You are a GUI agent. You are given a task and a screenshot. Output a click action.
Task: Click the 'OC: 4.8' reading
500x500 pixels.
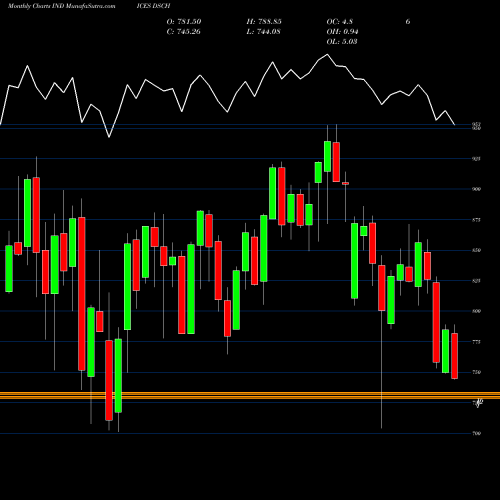pos(340,22)
